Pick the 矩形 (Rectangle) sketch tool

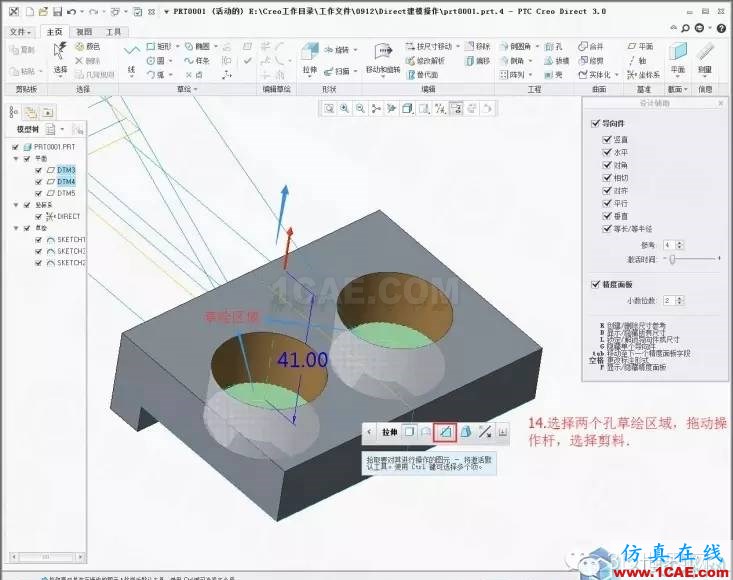159,47
